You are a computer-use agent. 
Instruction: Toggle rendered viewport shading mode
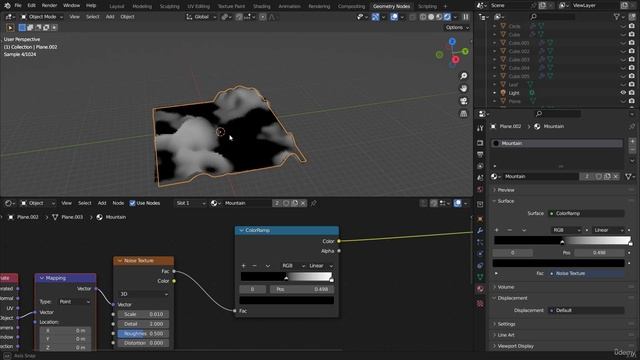(447, 17)
